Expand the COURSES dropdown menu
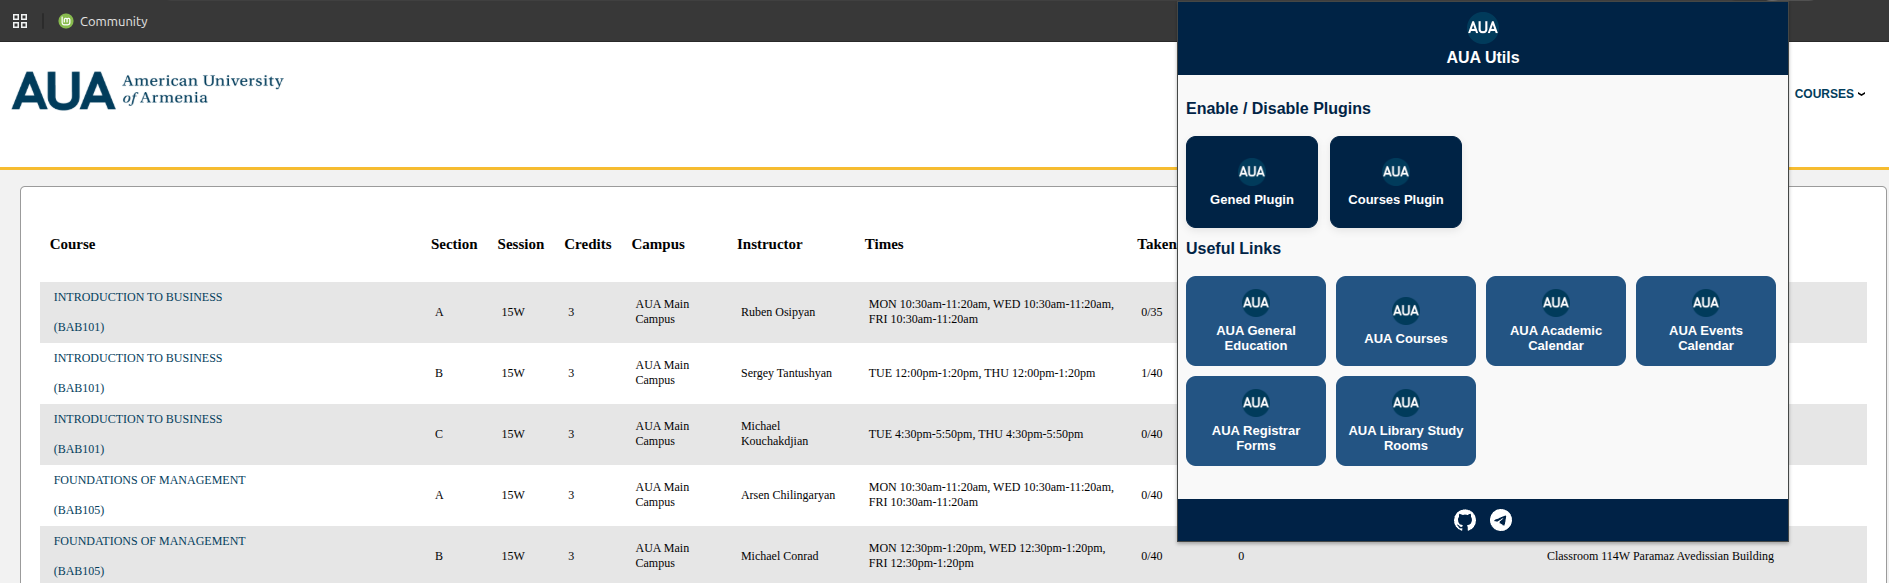1889x583 pixels. 1829,94
